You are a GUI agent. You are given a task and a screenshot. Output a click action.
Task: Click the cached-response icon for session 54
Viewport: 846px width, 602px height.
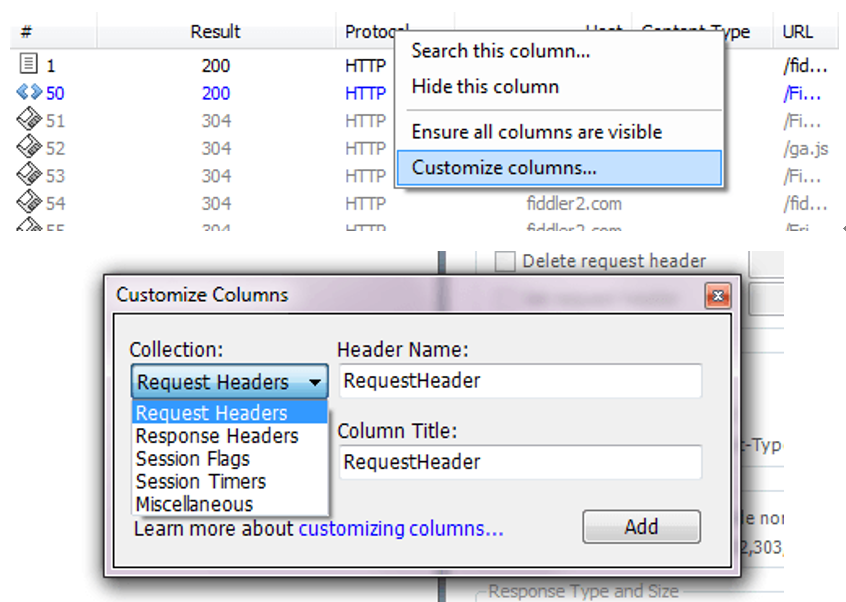click(x=29, y=202)
